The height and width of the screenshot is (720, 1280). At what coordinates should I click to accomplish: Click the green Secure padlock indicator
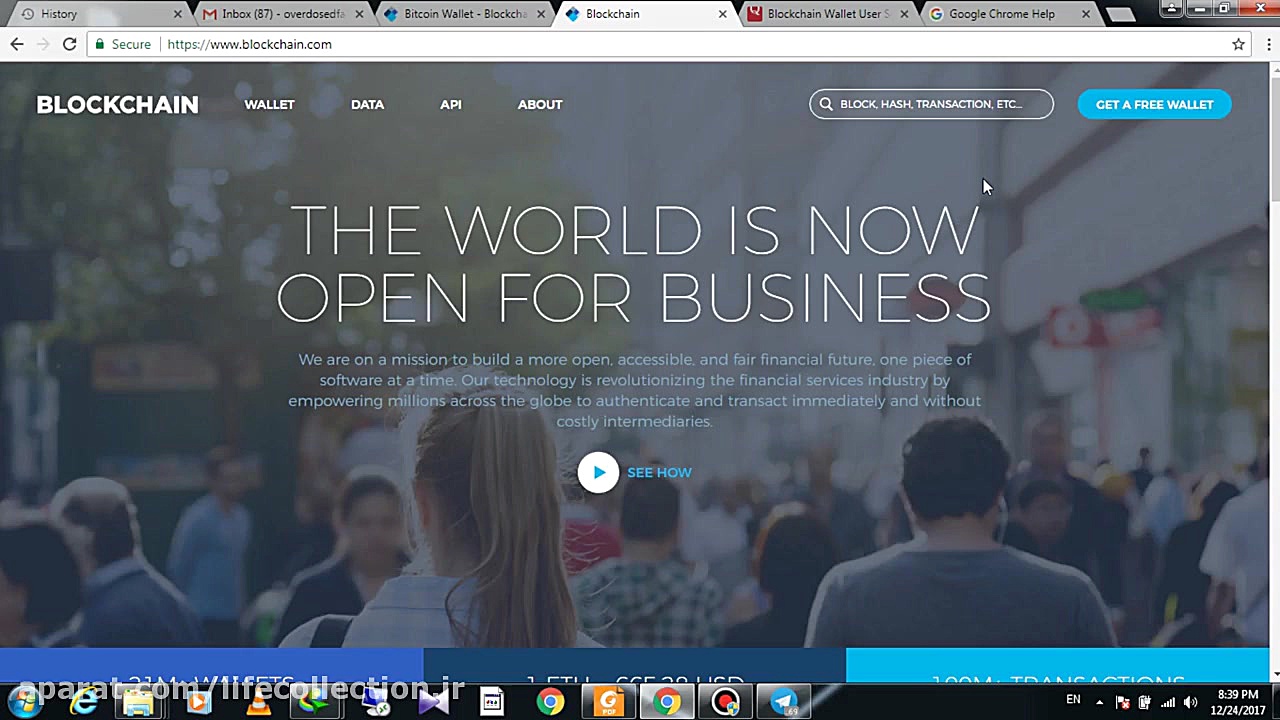(x=122, y=44)
